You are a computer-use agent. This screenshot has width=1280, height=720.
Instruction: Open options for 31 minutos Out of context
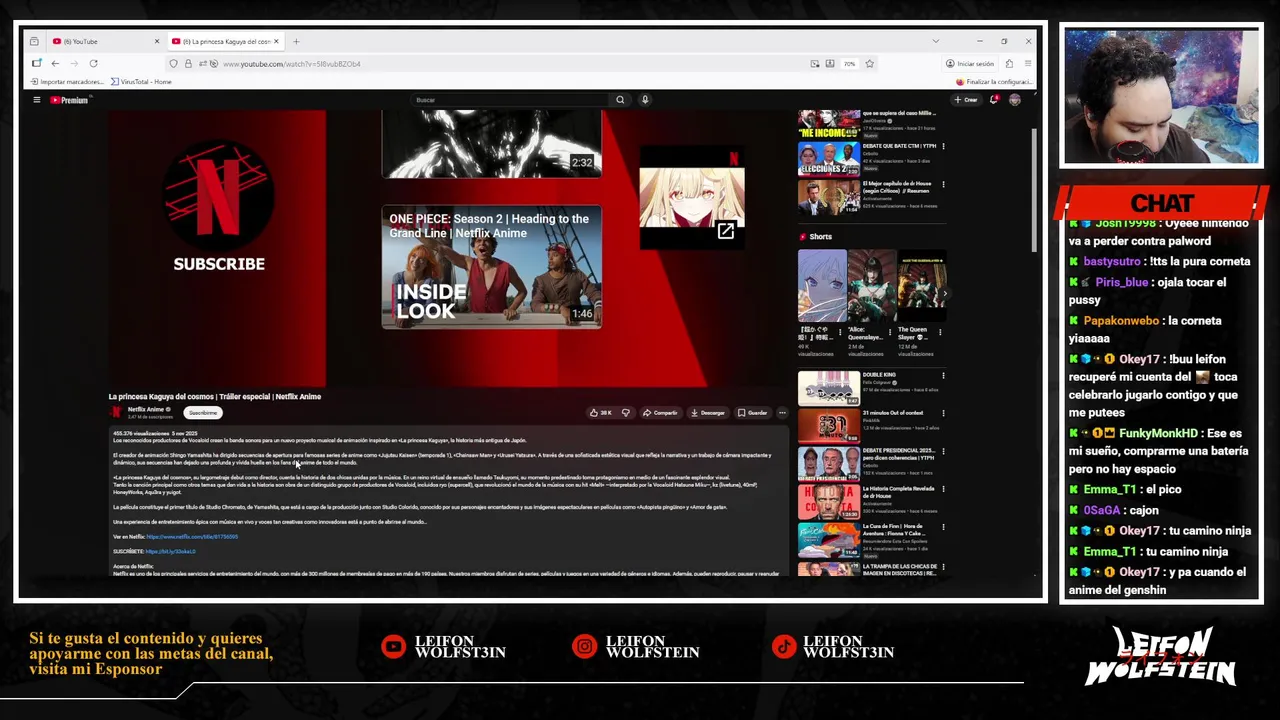[943, 413]
